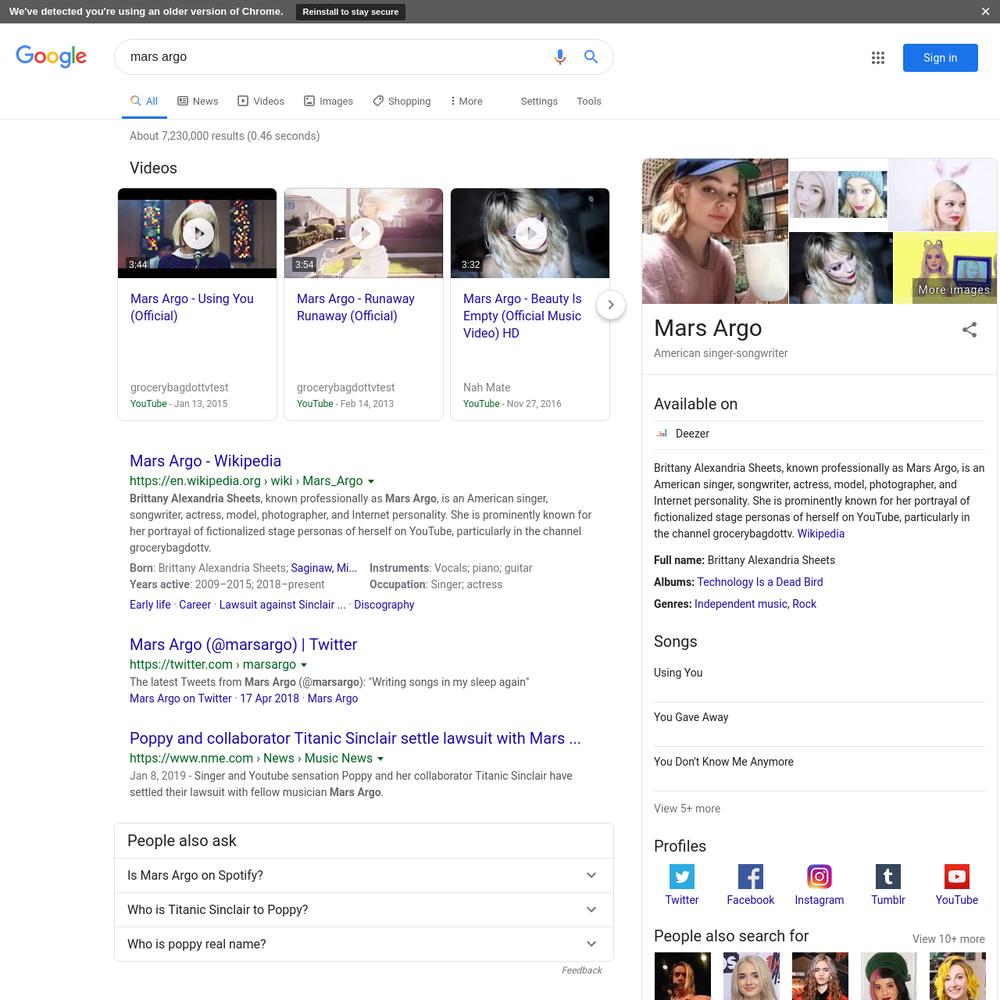Select the song 'You Gave Away'
Viewport: 1000px width, 1000px height.
pos(691,717)
